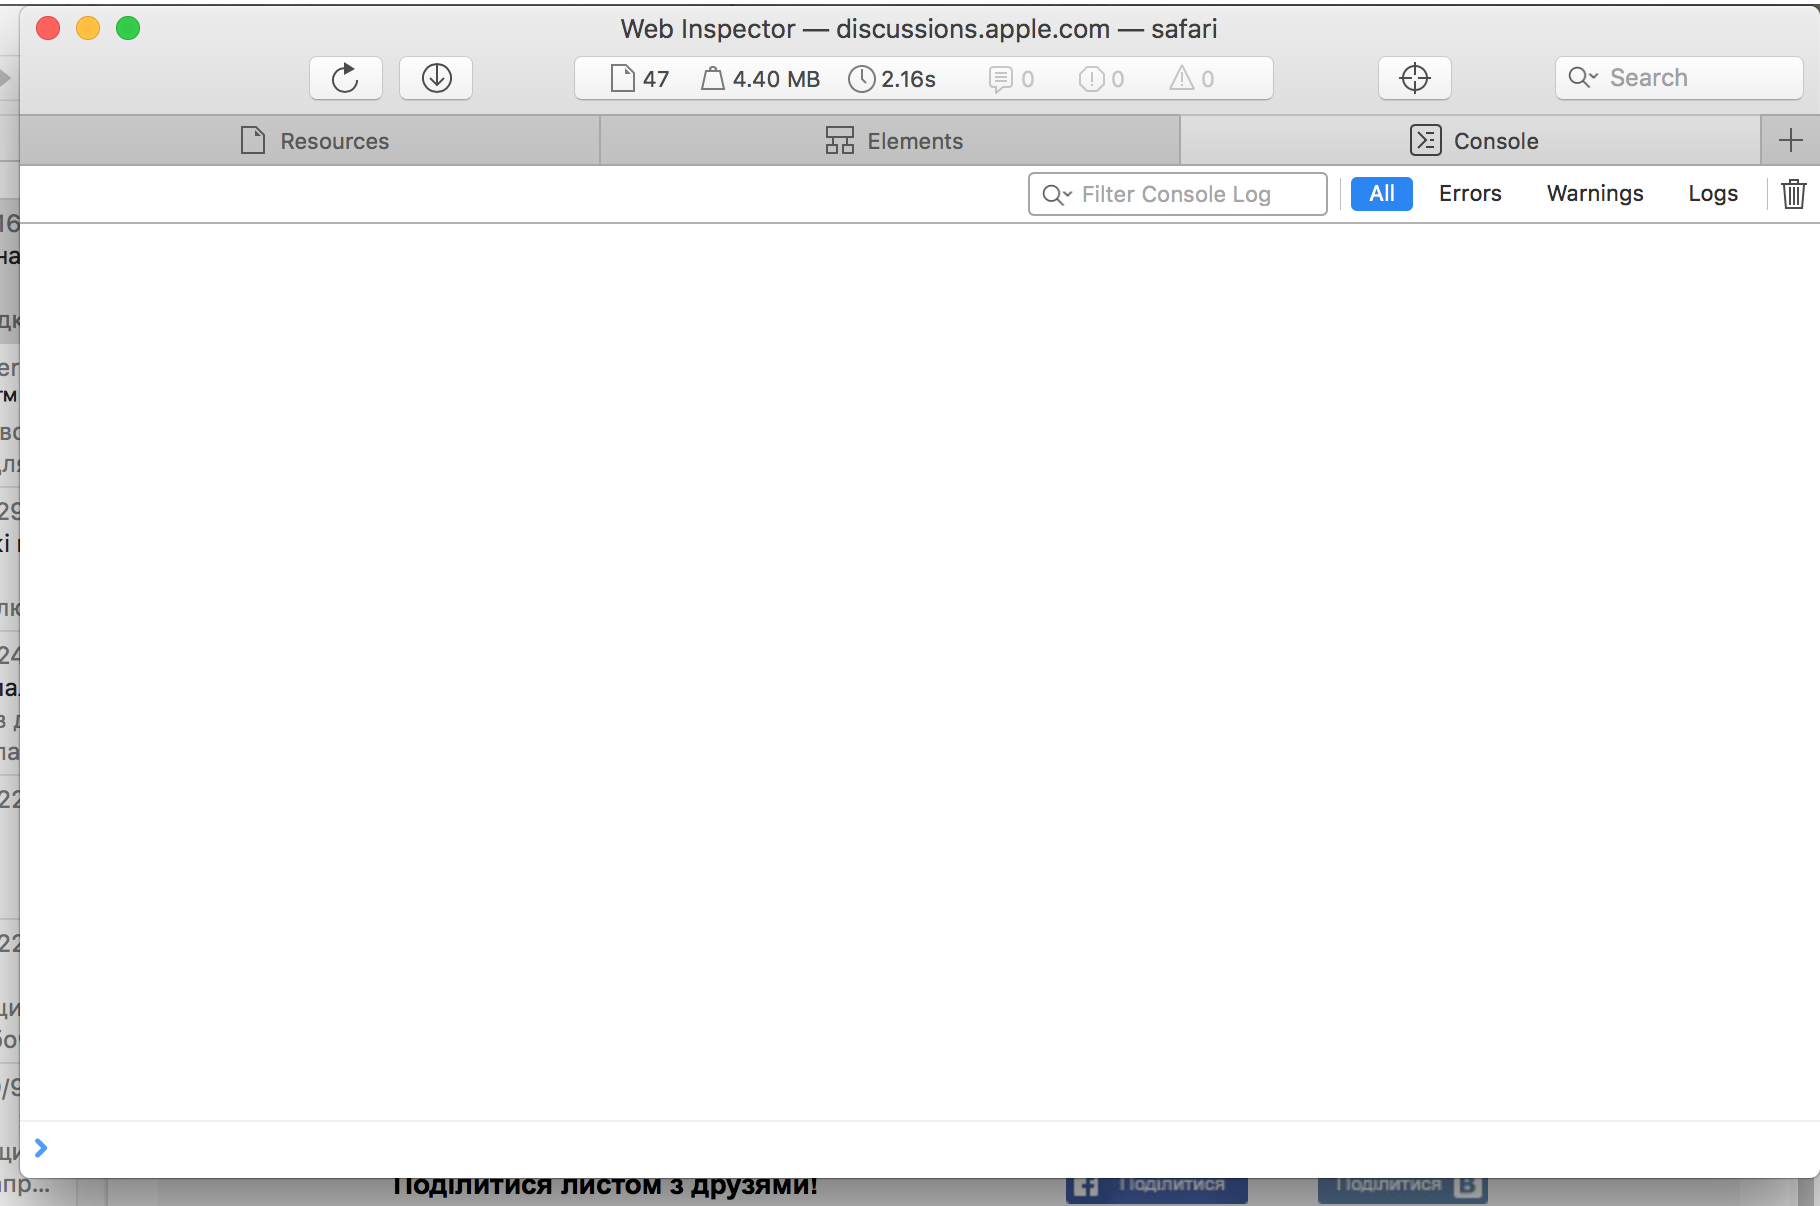Click the 4.40 MB transfer size indicator

point(760,78)
